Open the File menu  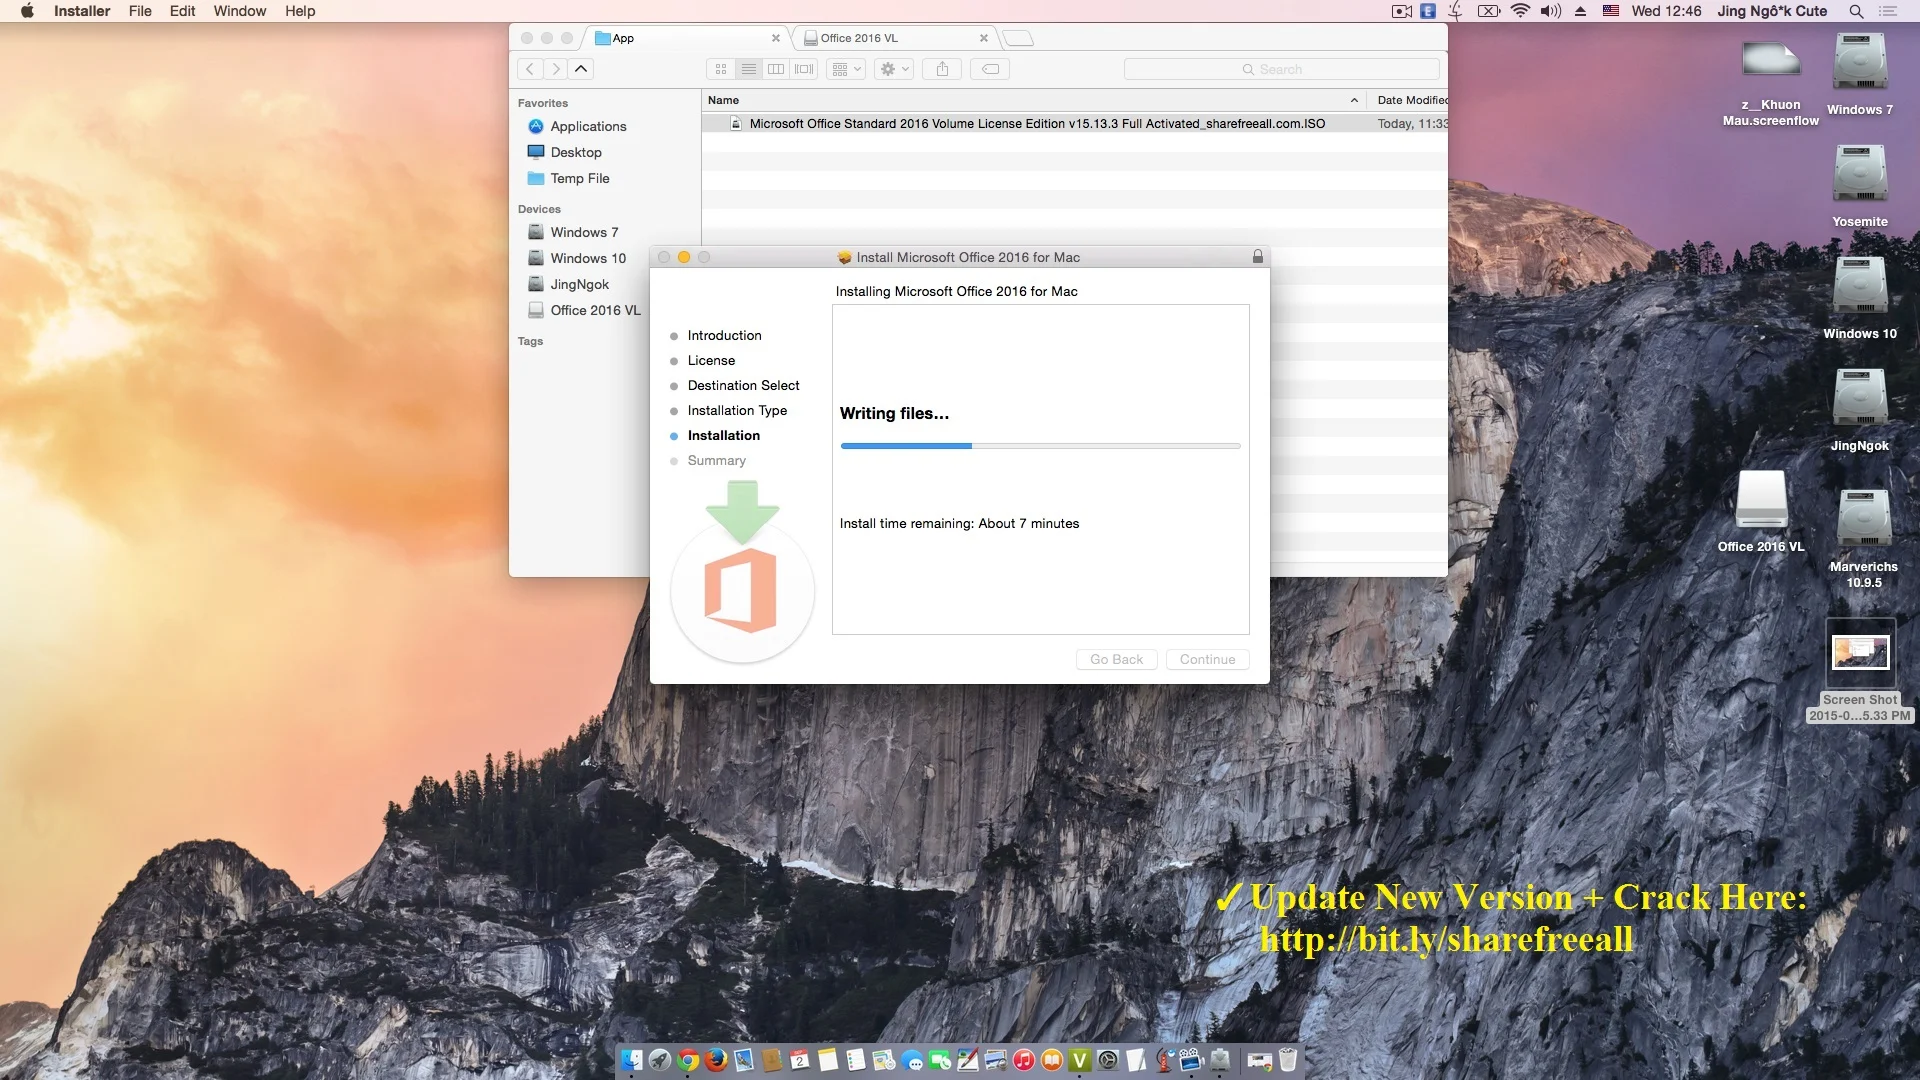tap(140, 11)
